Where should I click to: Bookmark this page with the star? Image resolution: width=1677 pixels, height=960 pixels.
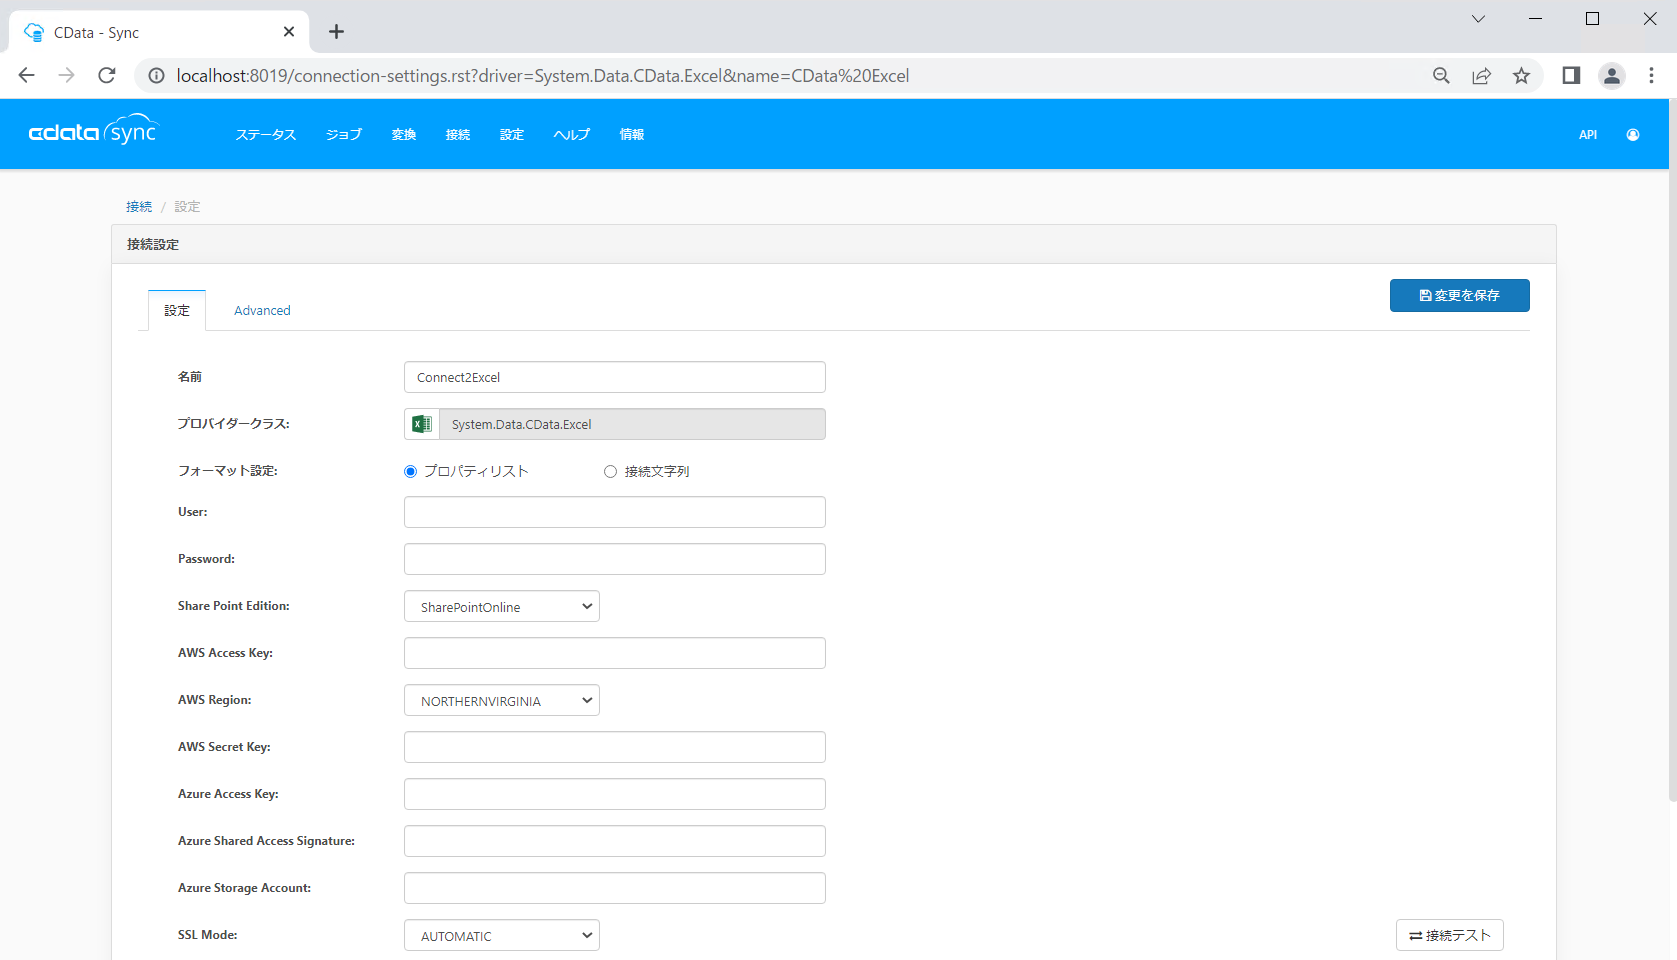click(1521, 76)
